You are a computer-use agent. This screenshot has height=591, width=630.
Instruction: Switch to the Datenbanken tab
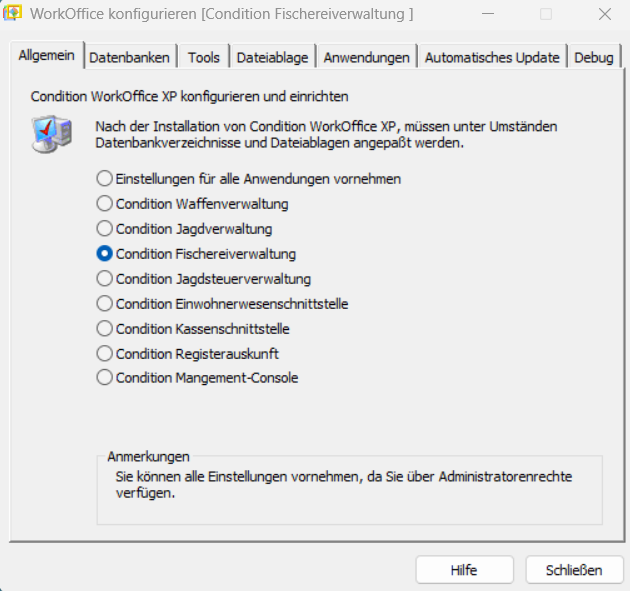point(130,58)
